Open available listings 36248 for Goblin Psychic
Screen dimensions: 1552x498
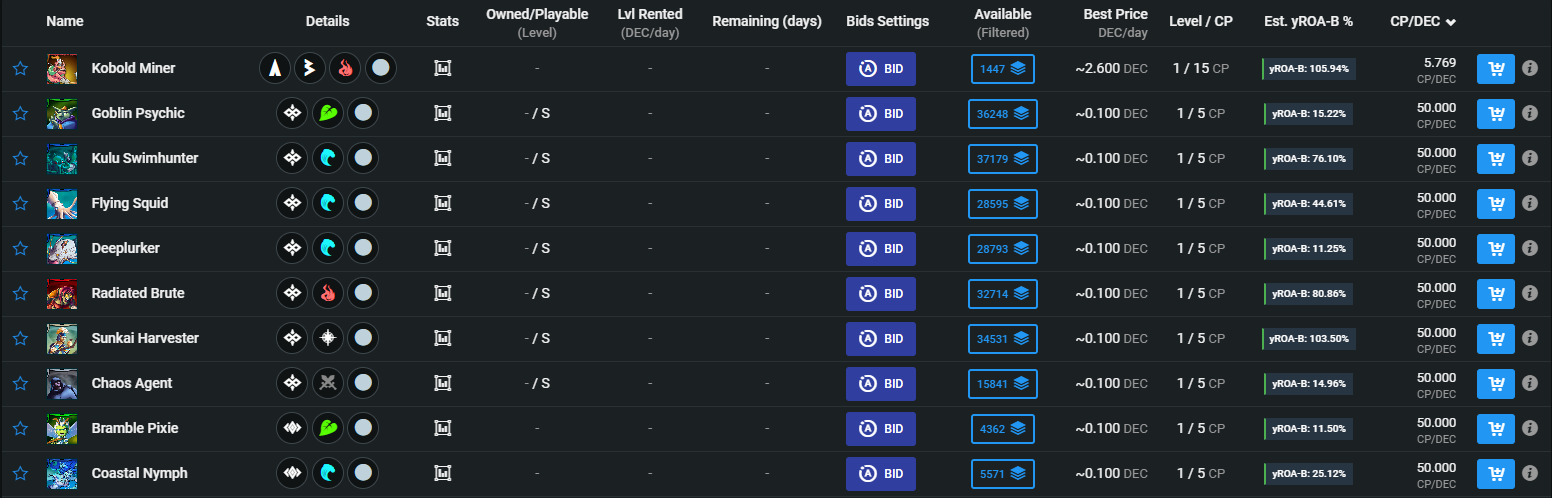pos(1002,114)
